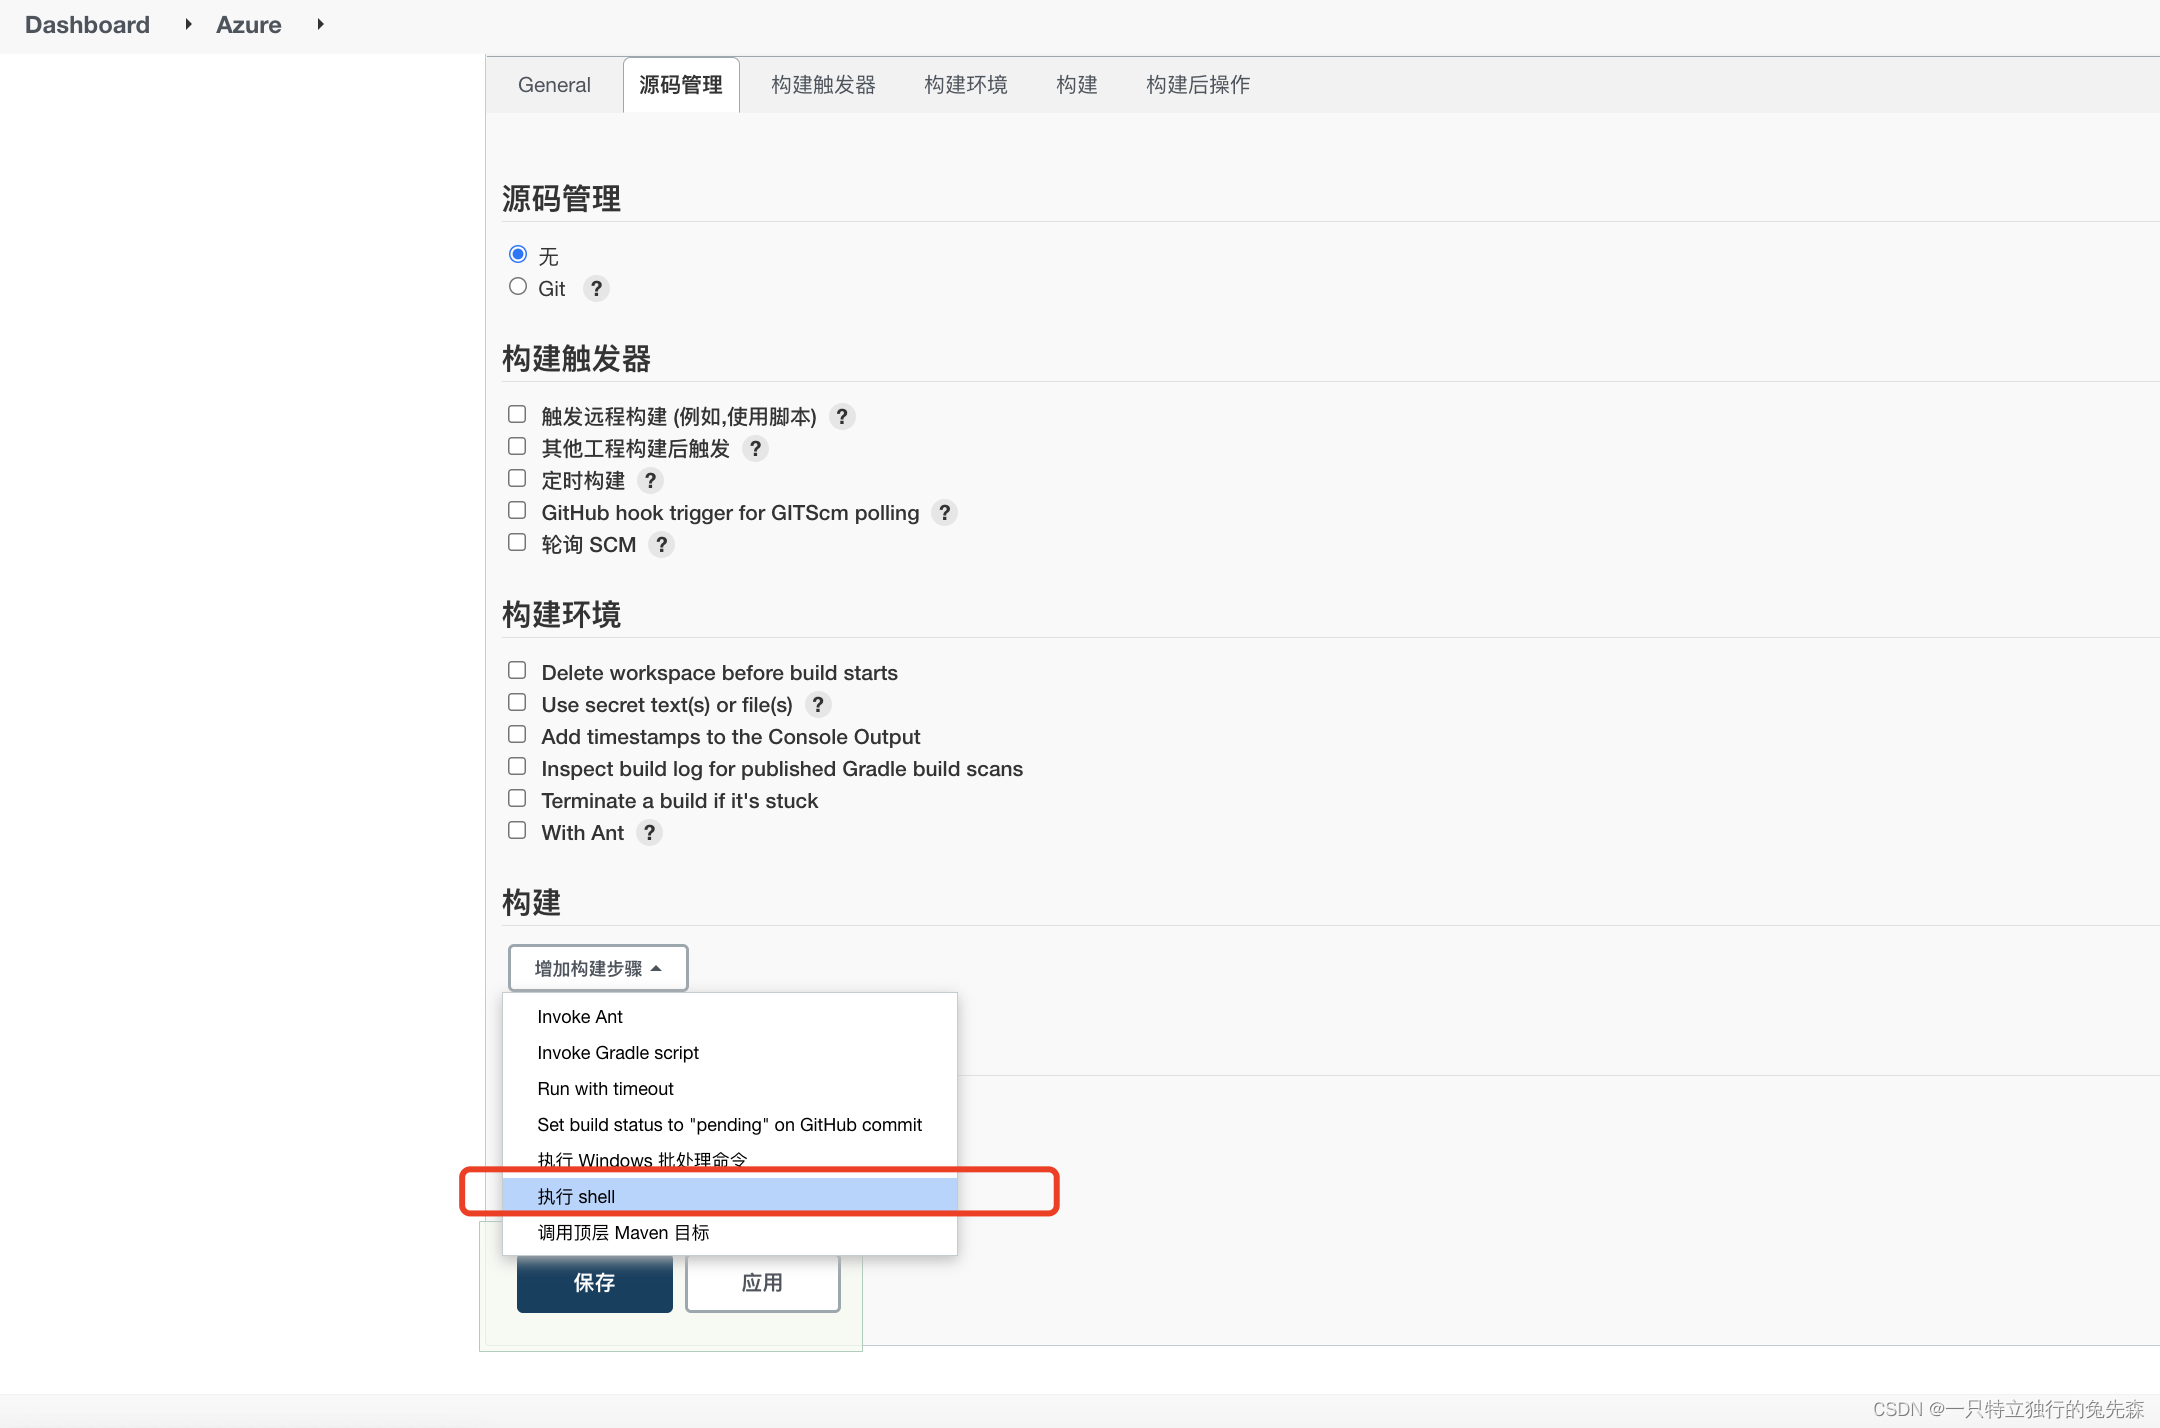Switch to the General tab
Viewport: 2160px width, 1428px height.
[554, 85]
